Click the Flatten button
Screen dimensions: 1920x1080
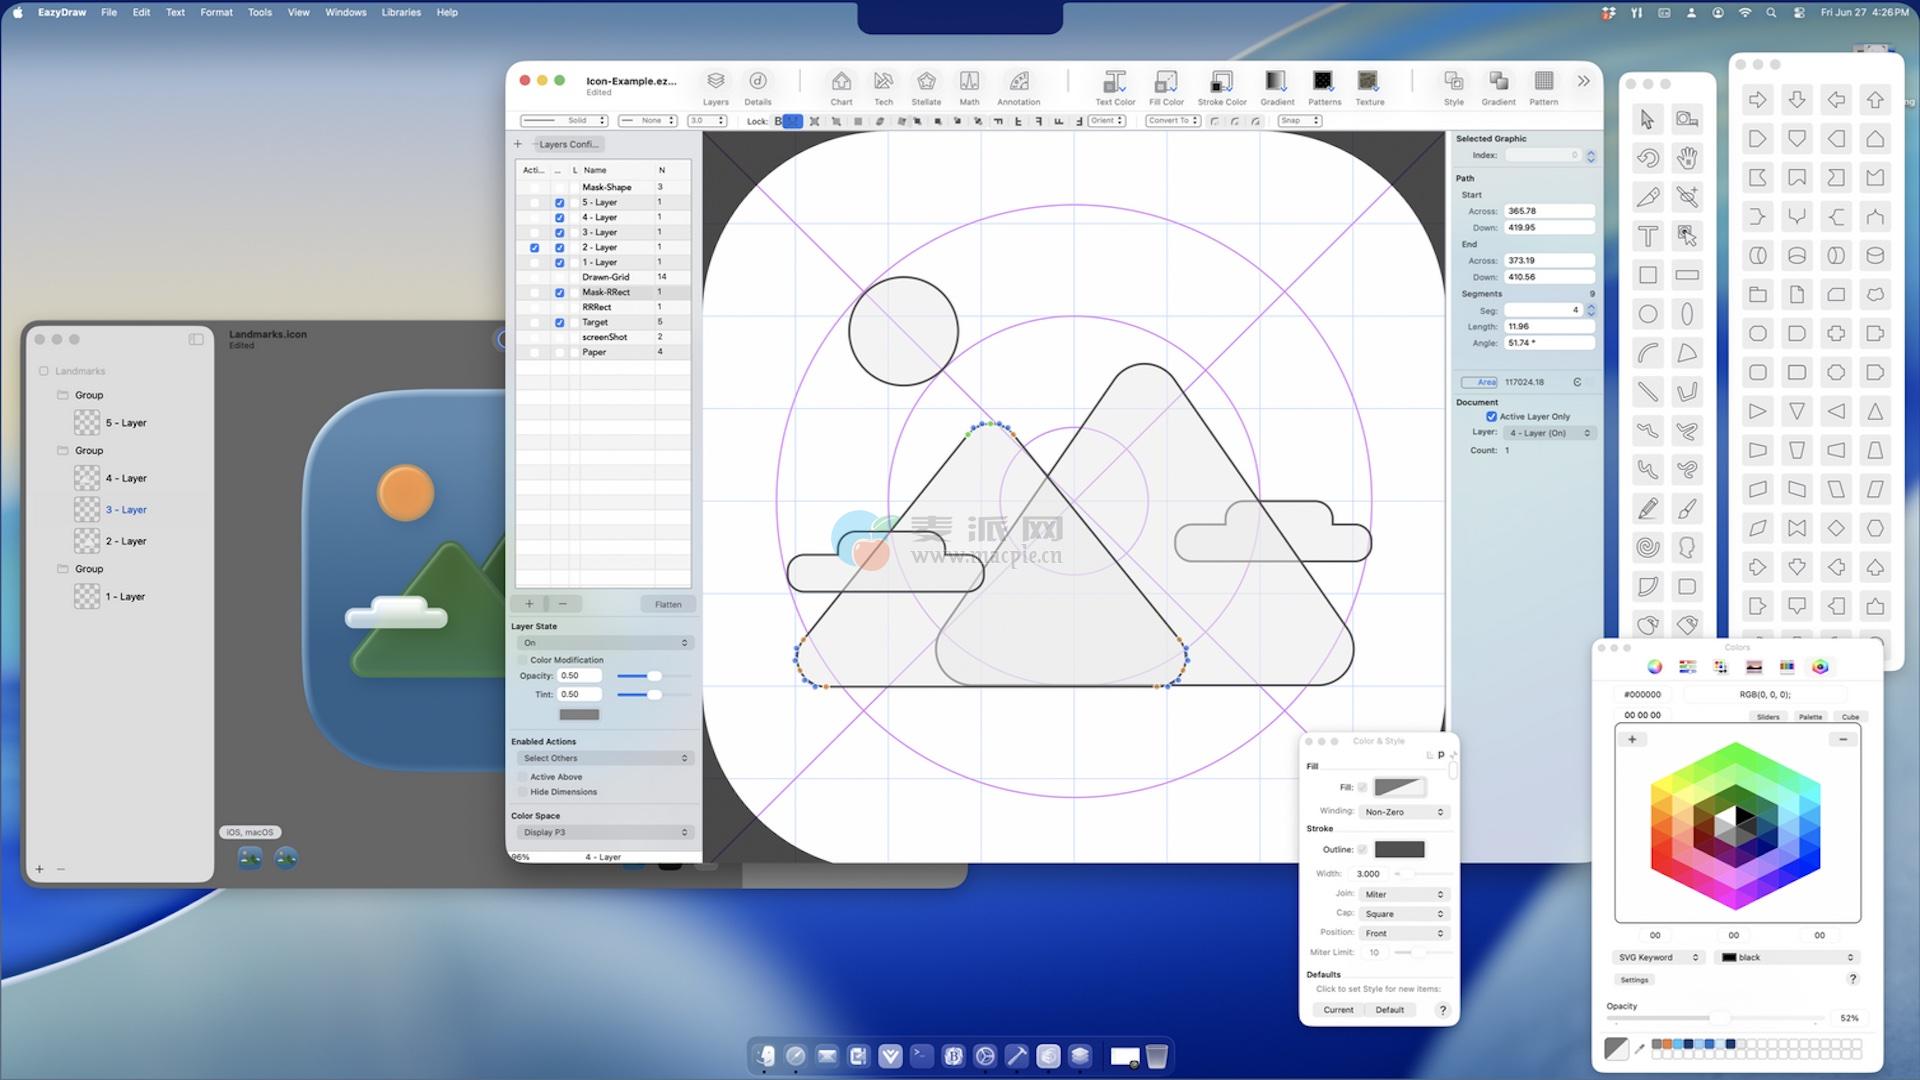tap(667, 604)
